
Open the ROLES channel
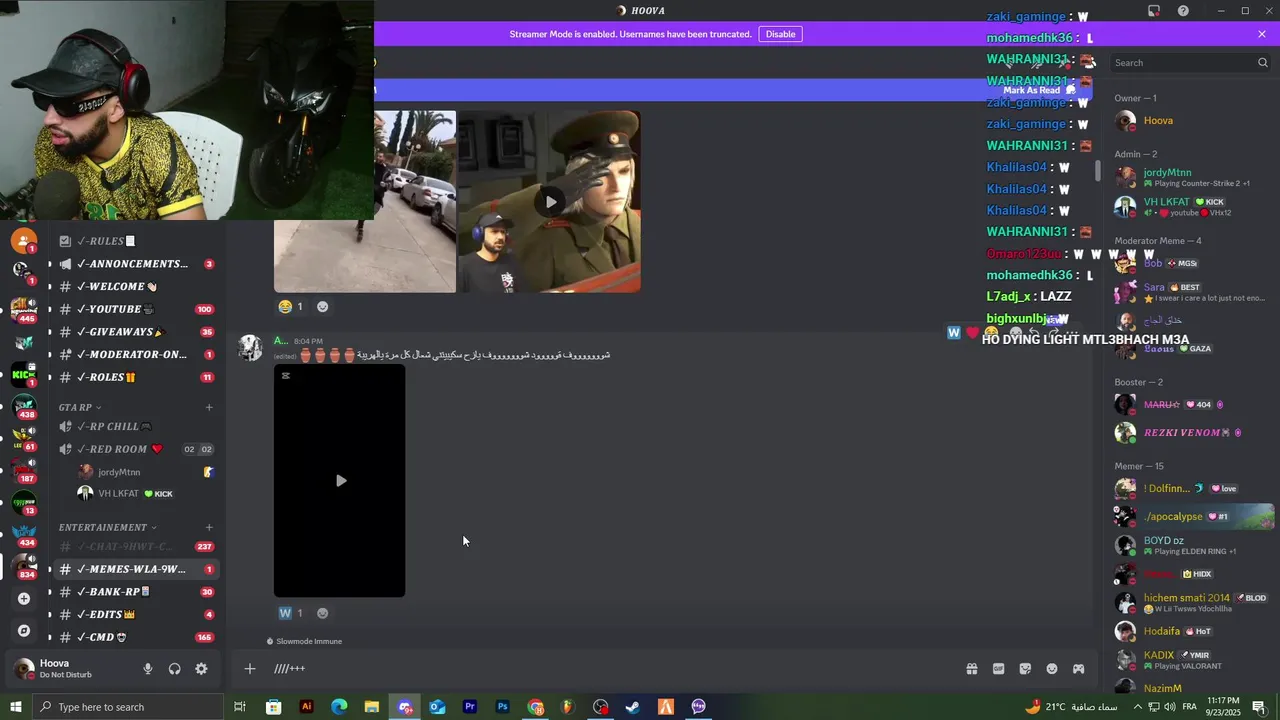(x=136, y=377)
